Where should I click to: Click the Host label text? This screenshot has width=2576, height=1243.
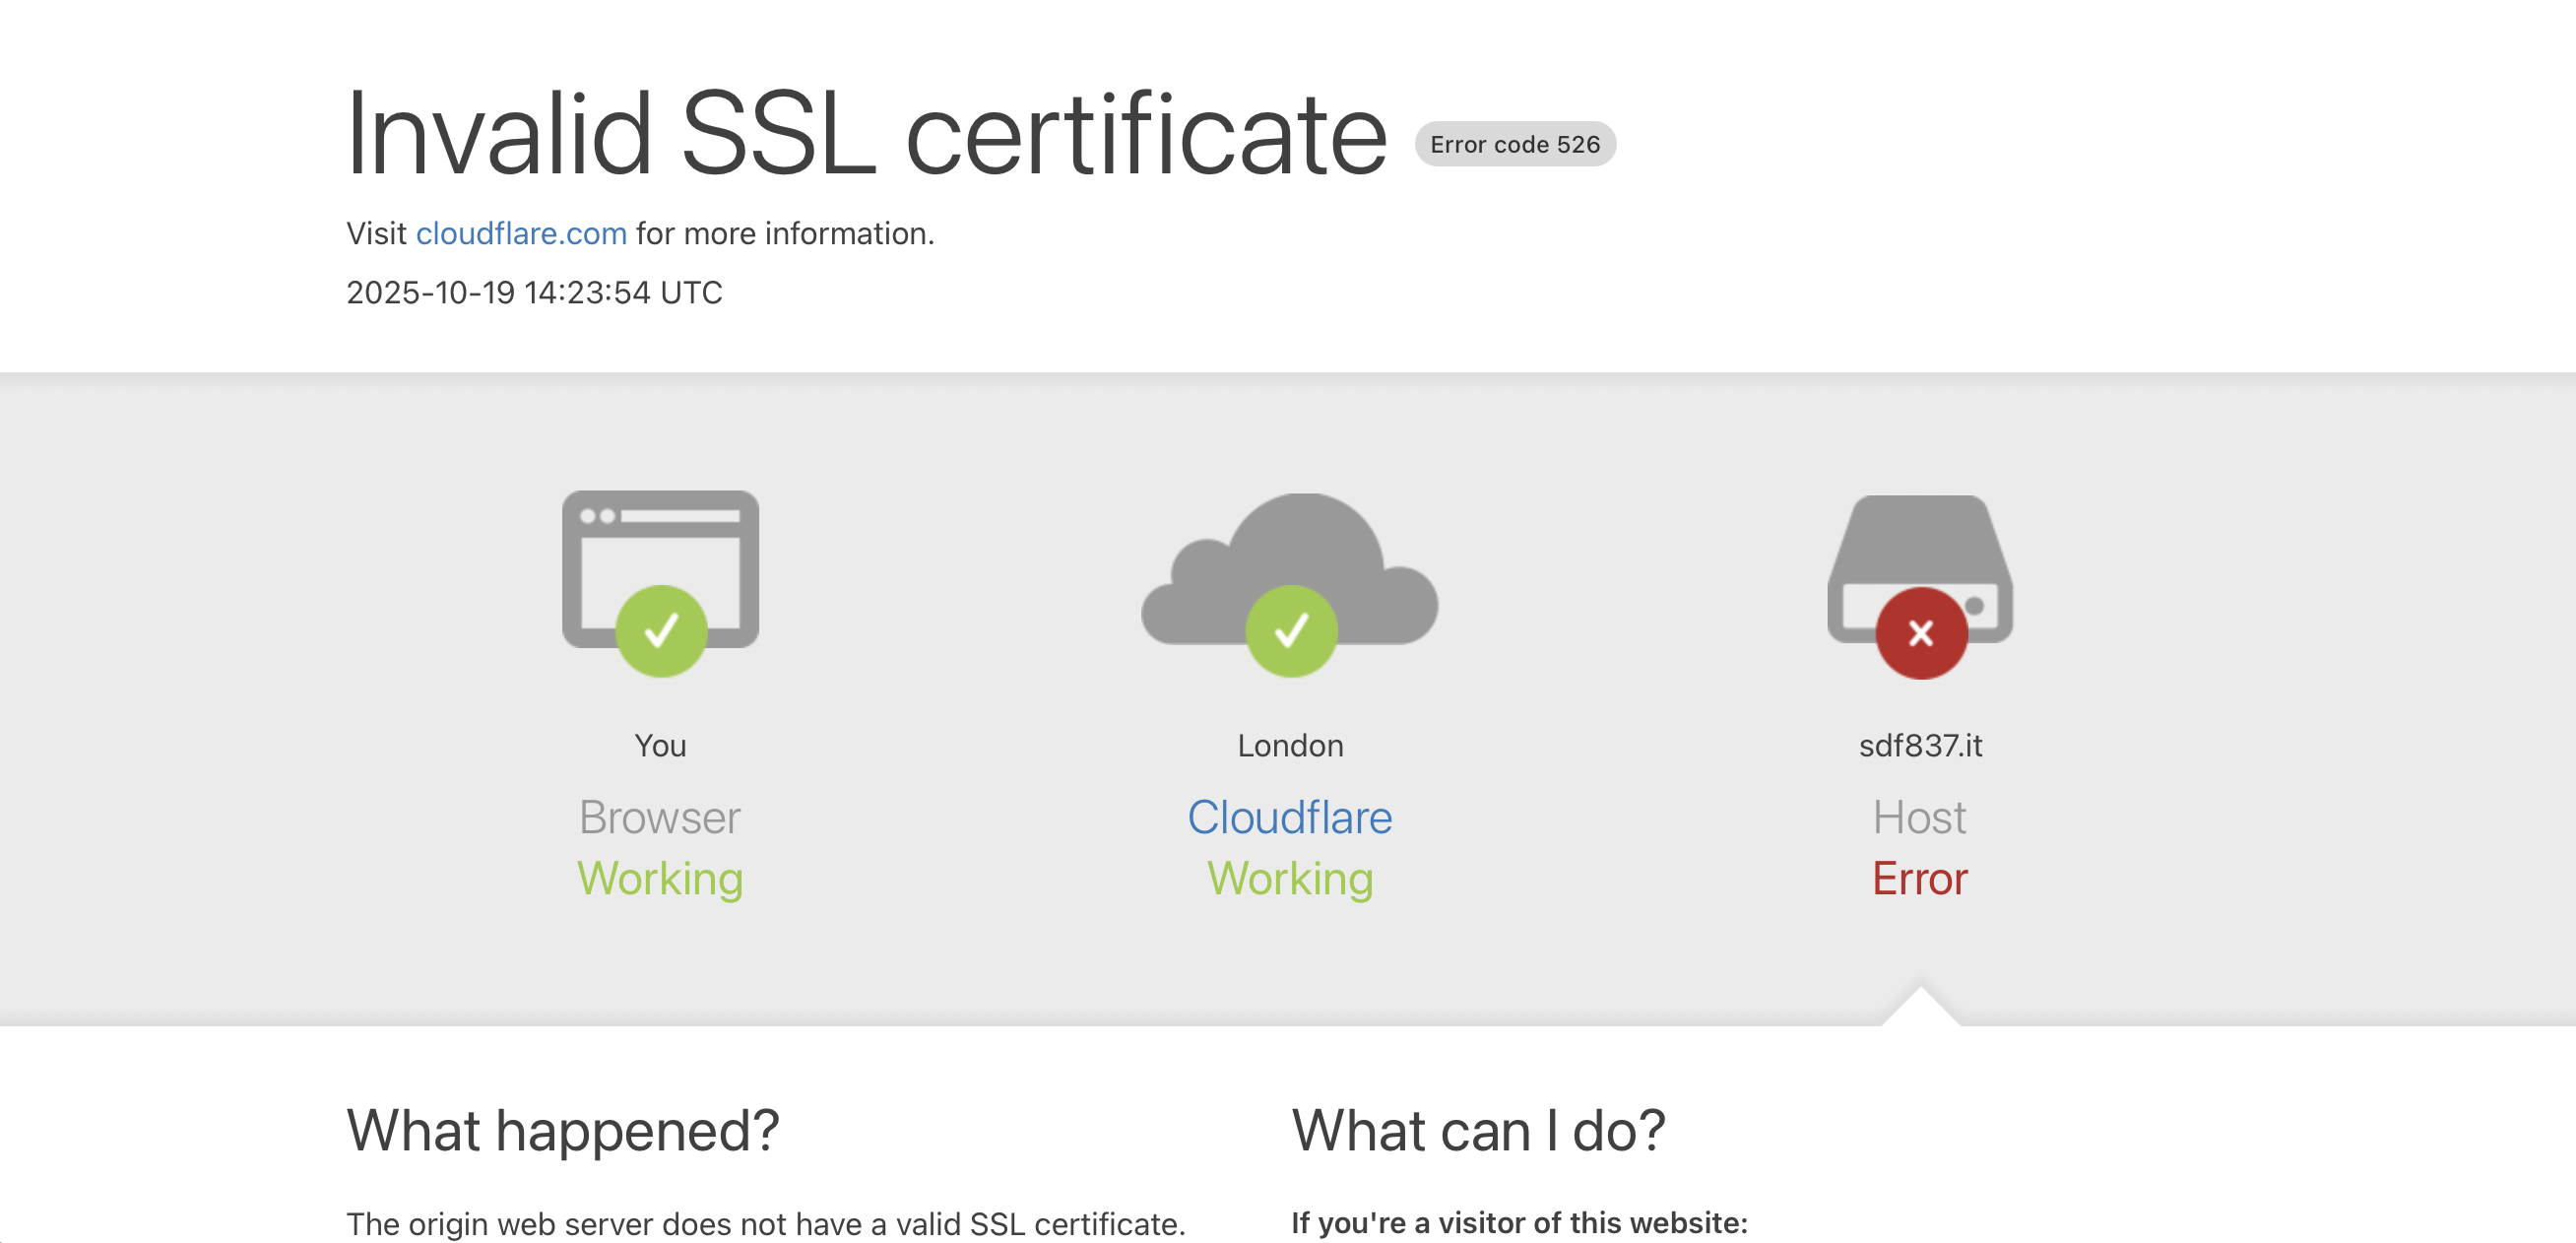coord(1919,817)
